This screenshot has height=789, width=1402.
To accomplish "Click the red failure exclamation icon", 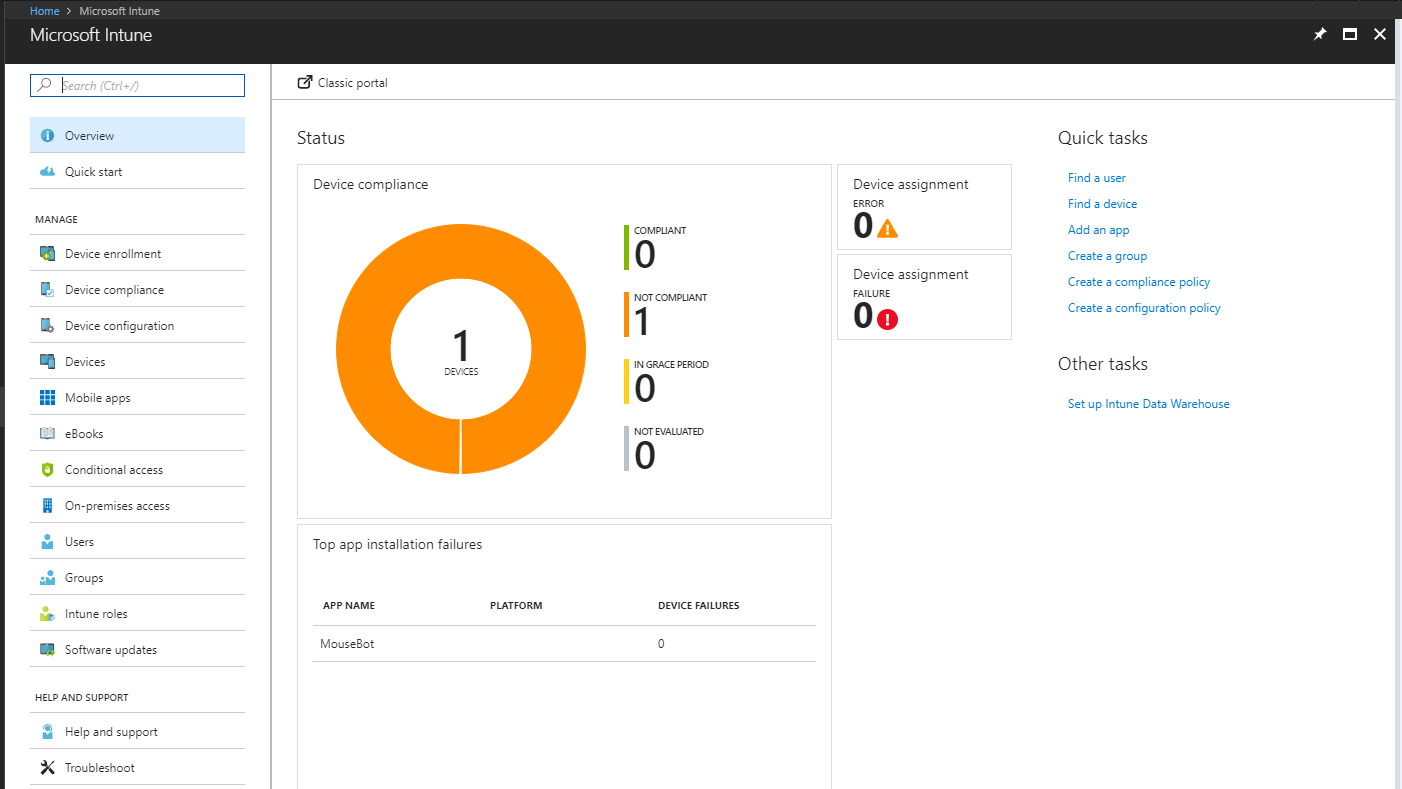I will click(887, 319).
